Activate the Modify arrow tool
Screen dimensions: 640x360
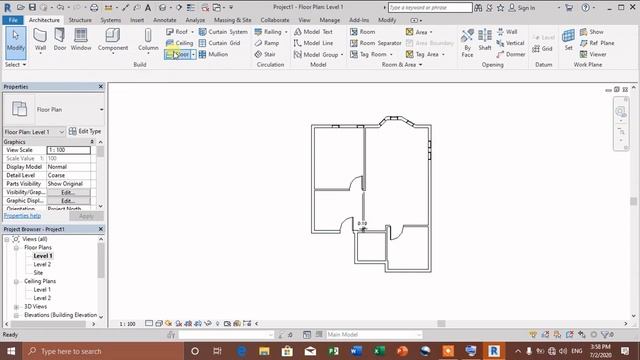click(16, 42)
